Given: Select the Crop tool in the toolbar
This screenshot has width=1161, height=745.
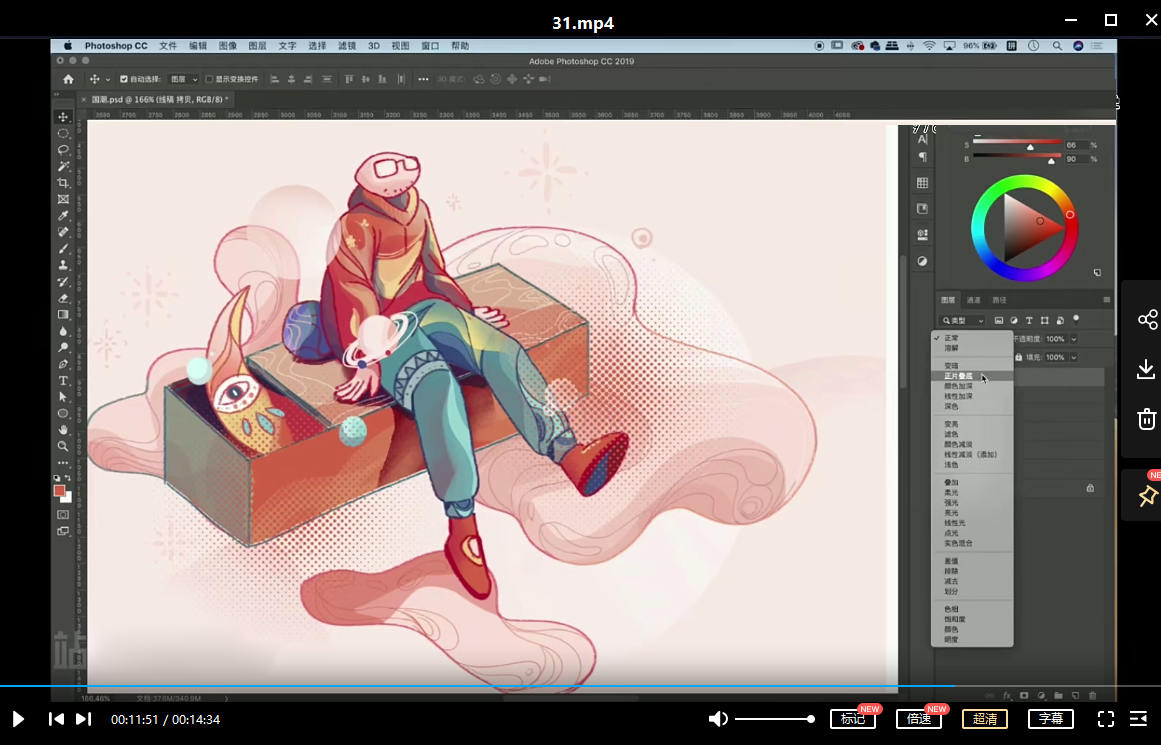Looking at the screenshot, I should 63,183.
